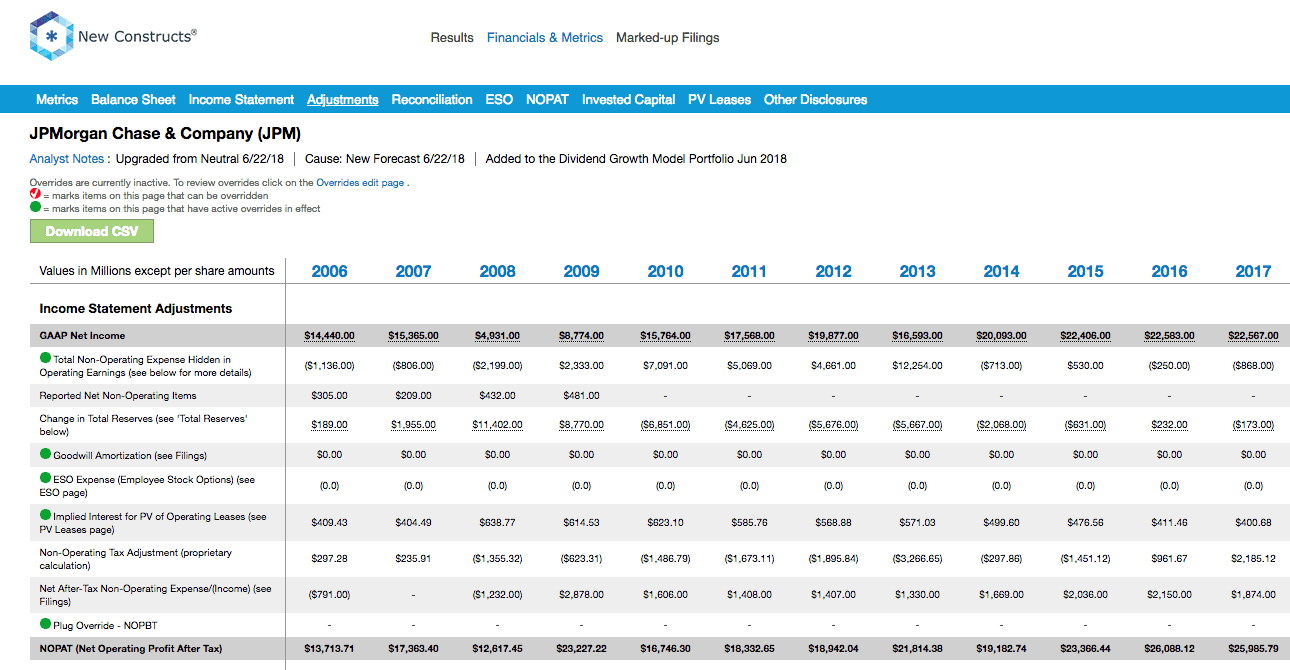Open the PV Leases tab

click(719, 99)
